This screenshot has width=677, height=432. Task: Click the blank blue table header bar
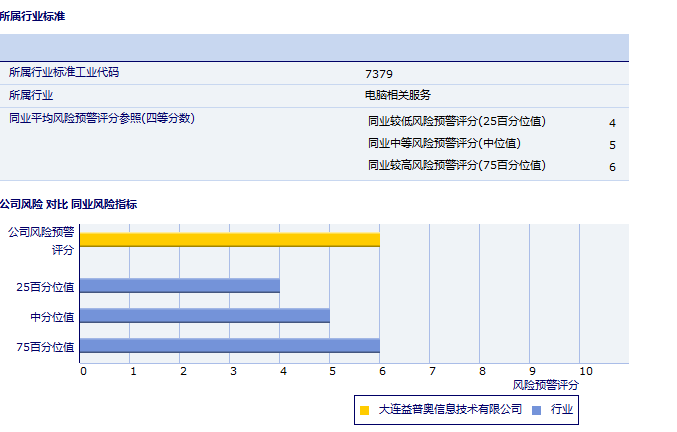tap(314, 47)
